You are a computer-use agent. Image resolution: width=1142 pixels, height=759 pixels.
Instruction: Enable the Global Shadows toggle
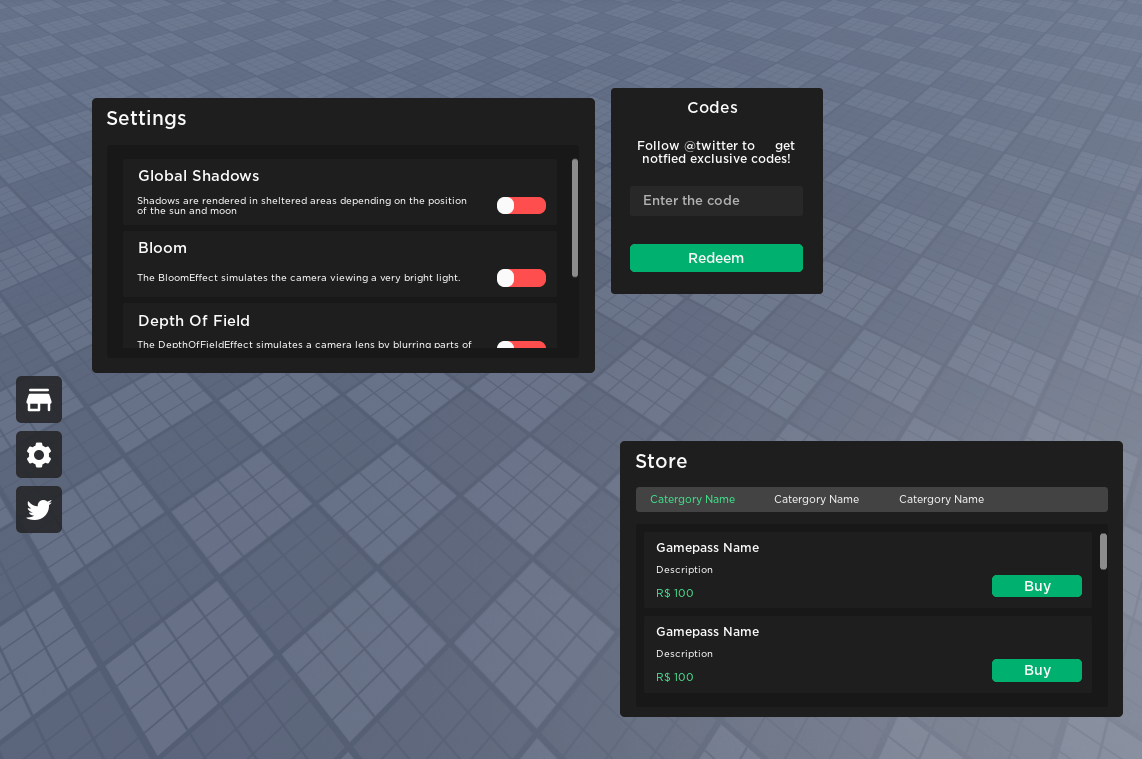click(521, 204)
